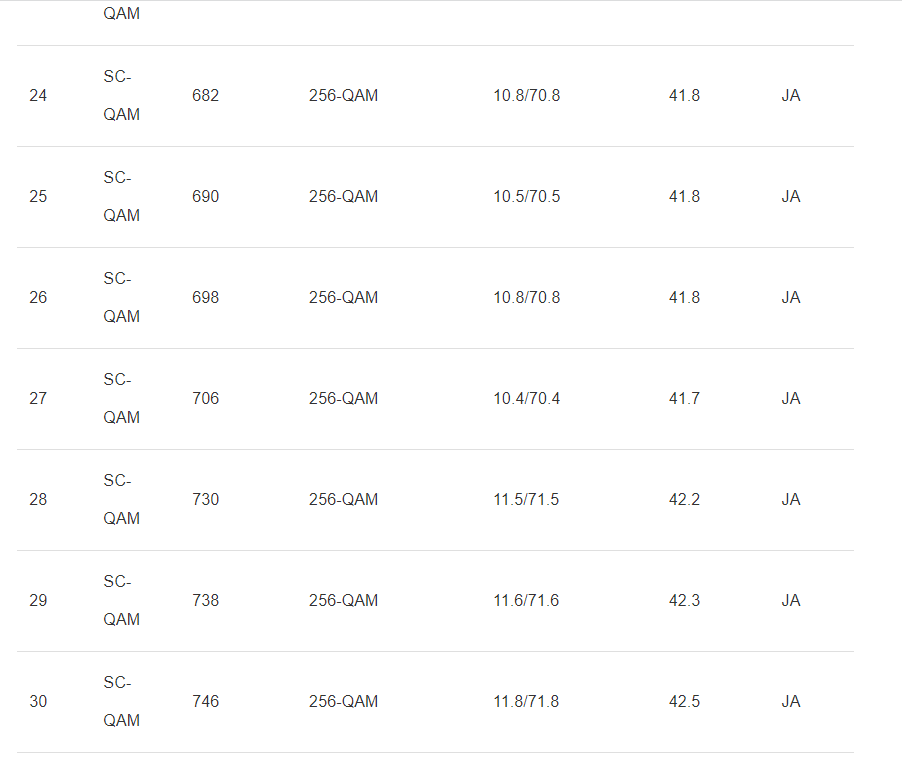
Task: Click frequency value 730
Action: [x=205, y=500]
